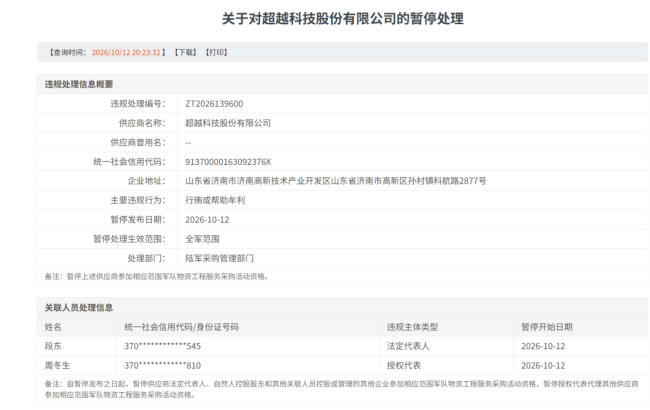This screenshot has height=410, width=650.
Task: Select the start date in 段东's row
Action: (543, 346)
